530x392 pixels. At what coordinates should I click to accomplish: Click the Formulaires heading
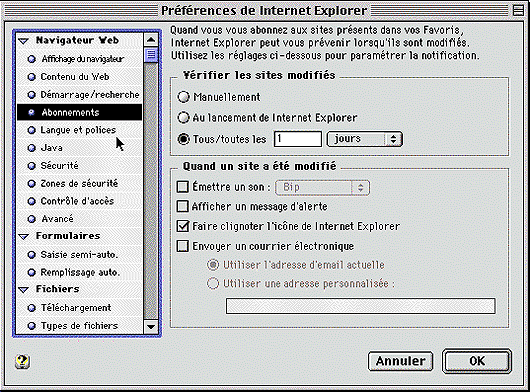[68, 236]
